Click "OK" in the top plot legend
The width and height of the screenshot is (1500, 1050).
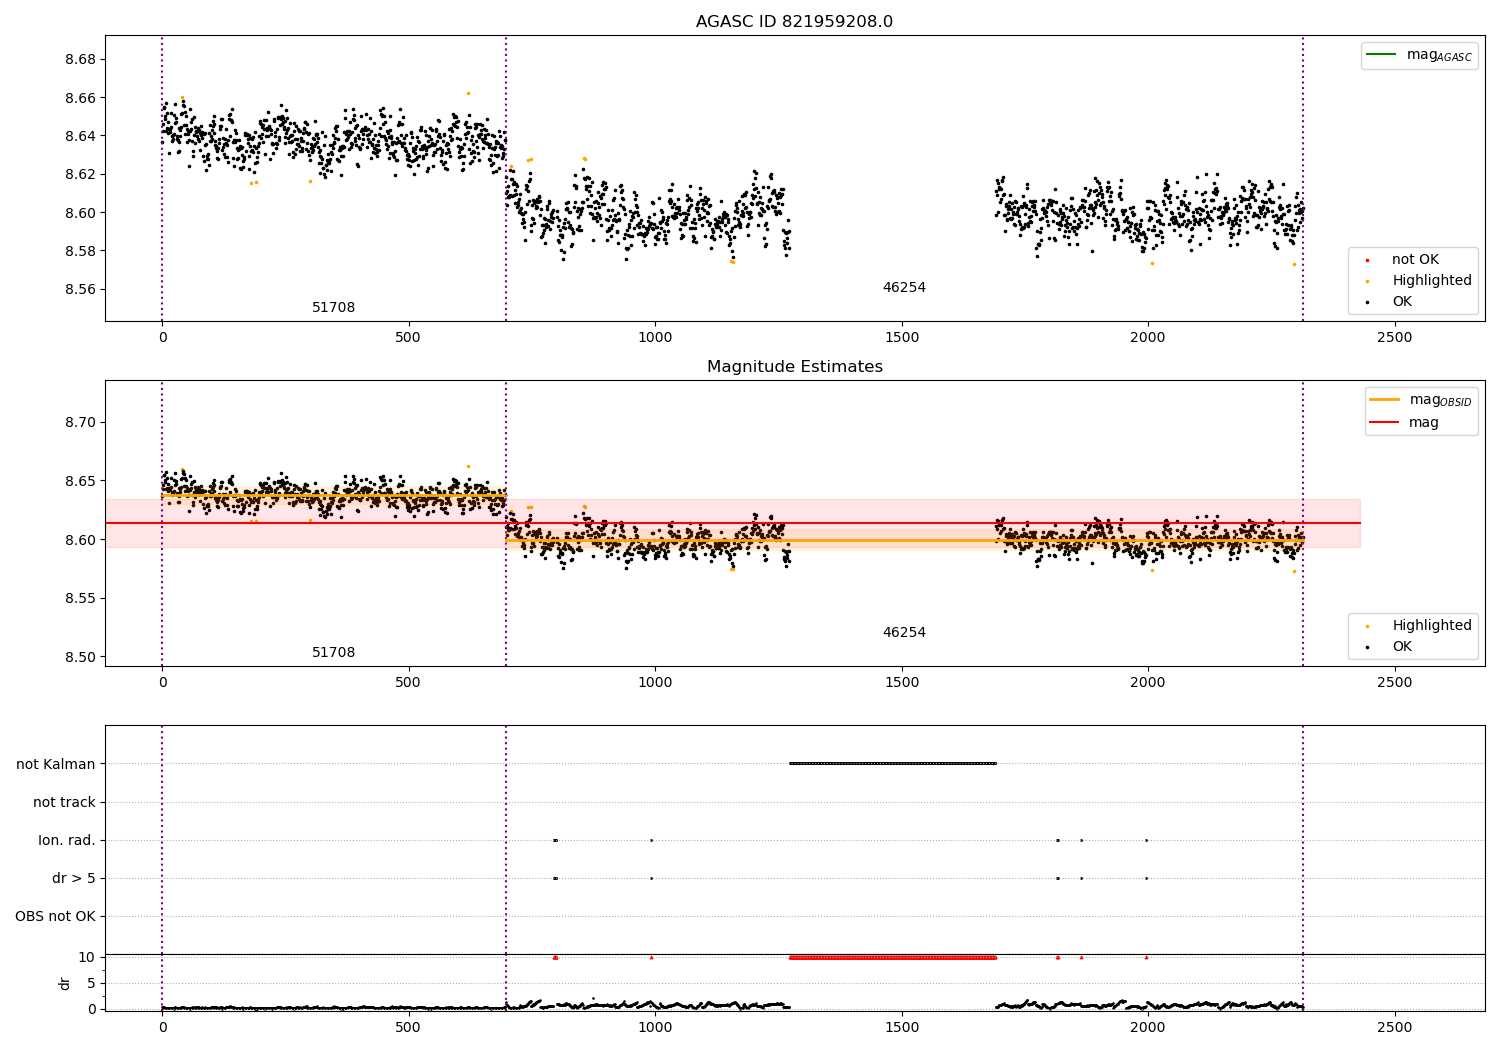click(x=1402, y=302)
